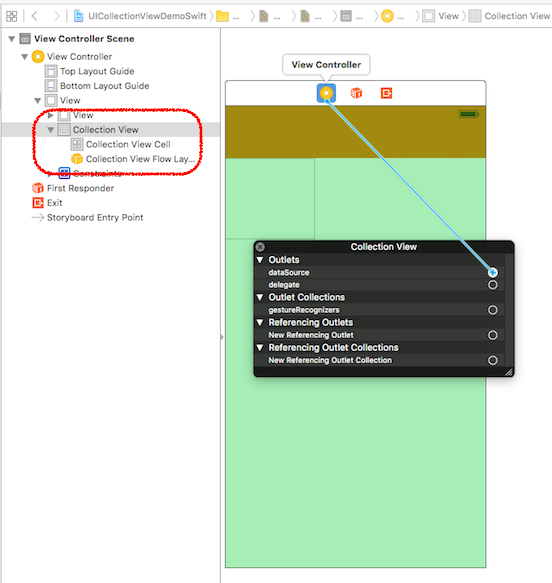Viewport: 552px width, 583px height.
Task: Click the olive colored header view
Action: click(x=355, y=132)
